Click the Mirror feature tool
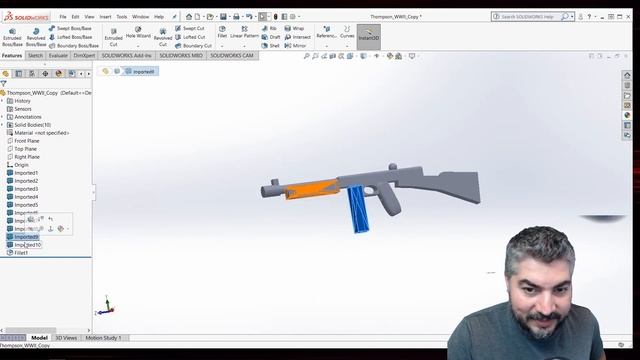The height and width of the screenshot is (360, 640). [x=295, y=46]
